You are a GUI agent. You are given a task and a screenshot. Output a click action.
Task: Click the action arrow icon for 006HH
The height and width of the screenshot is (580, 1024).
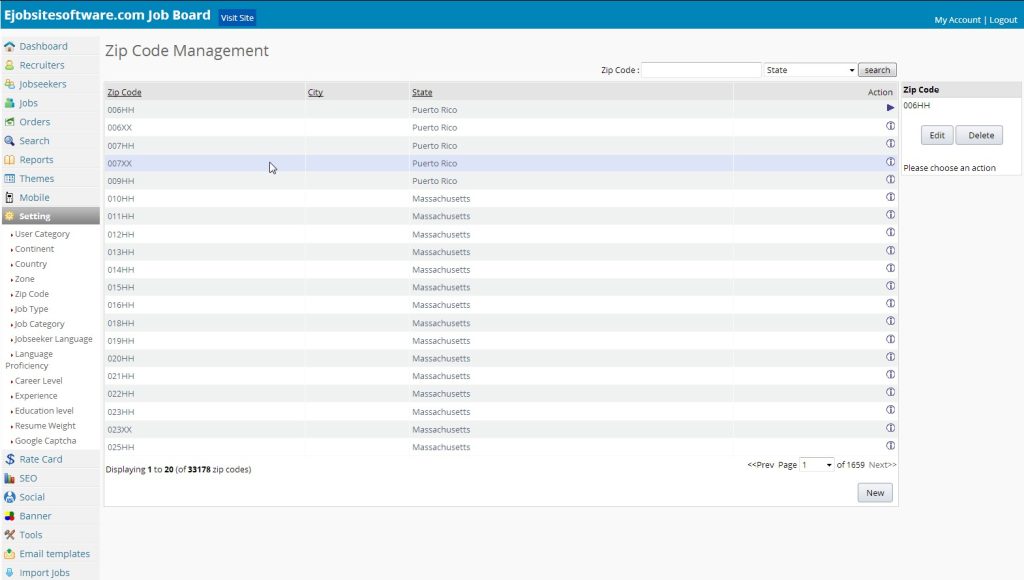click(x=890, y=108)
